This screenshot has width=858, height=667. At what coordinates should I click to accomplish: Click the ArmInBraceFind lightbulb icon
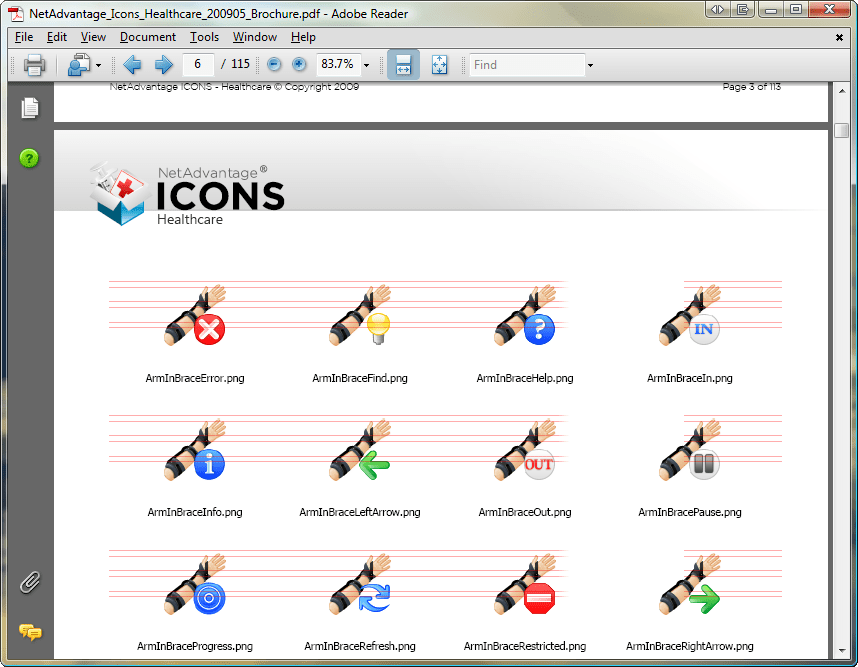(360, 315)
